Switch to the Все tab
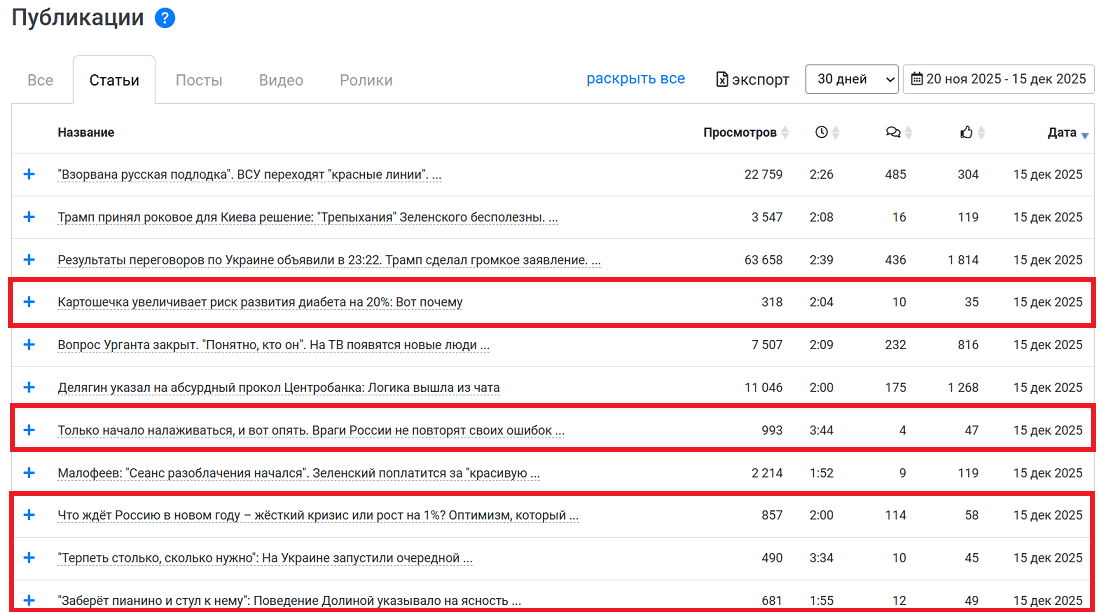 coord(40,80)
